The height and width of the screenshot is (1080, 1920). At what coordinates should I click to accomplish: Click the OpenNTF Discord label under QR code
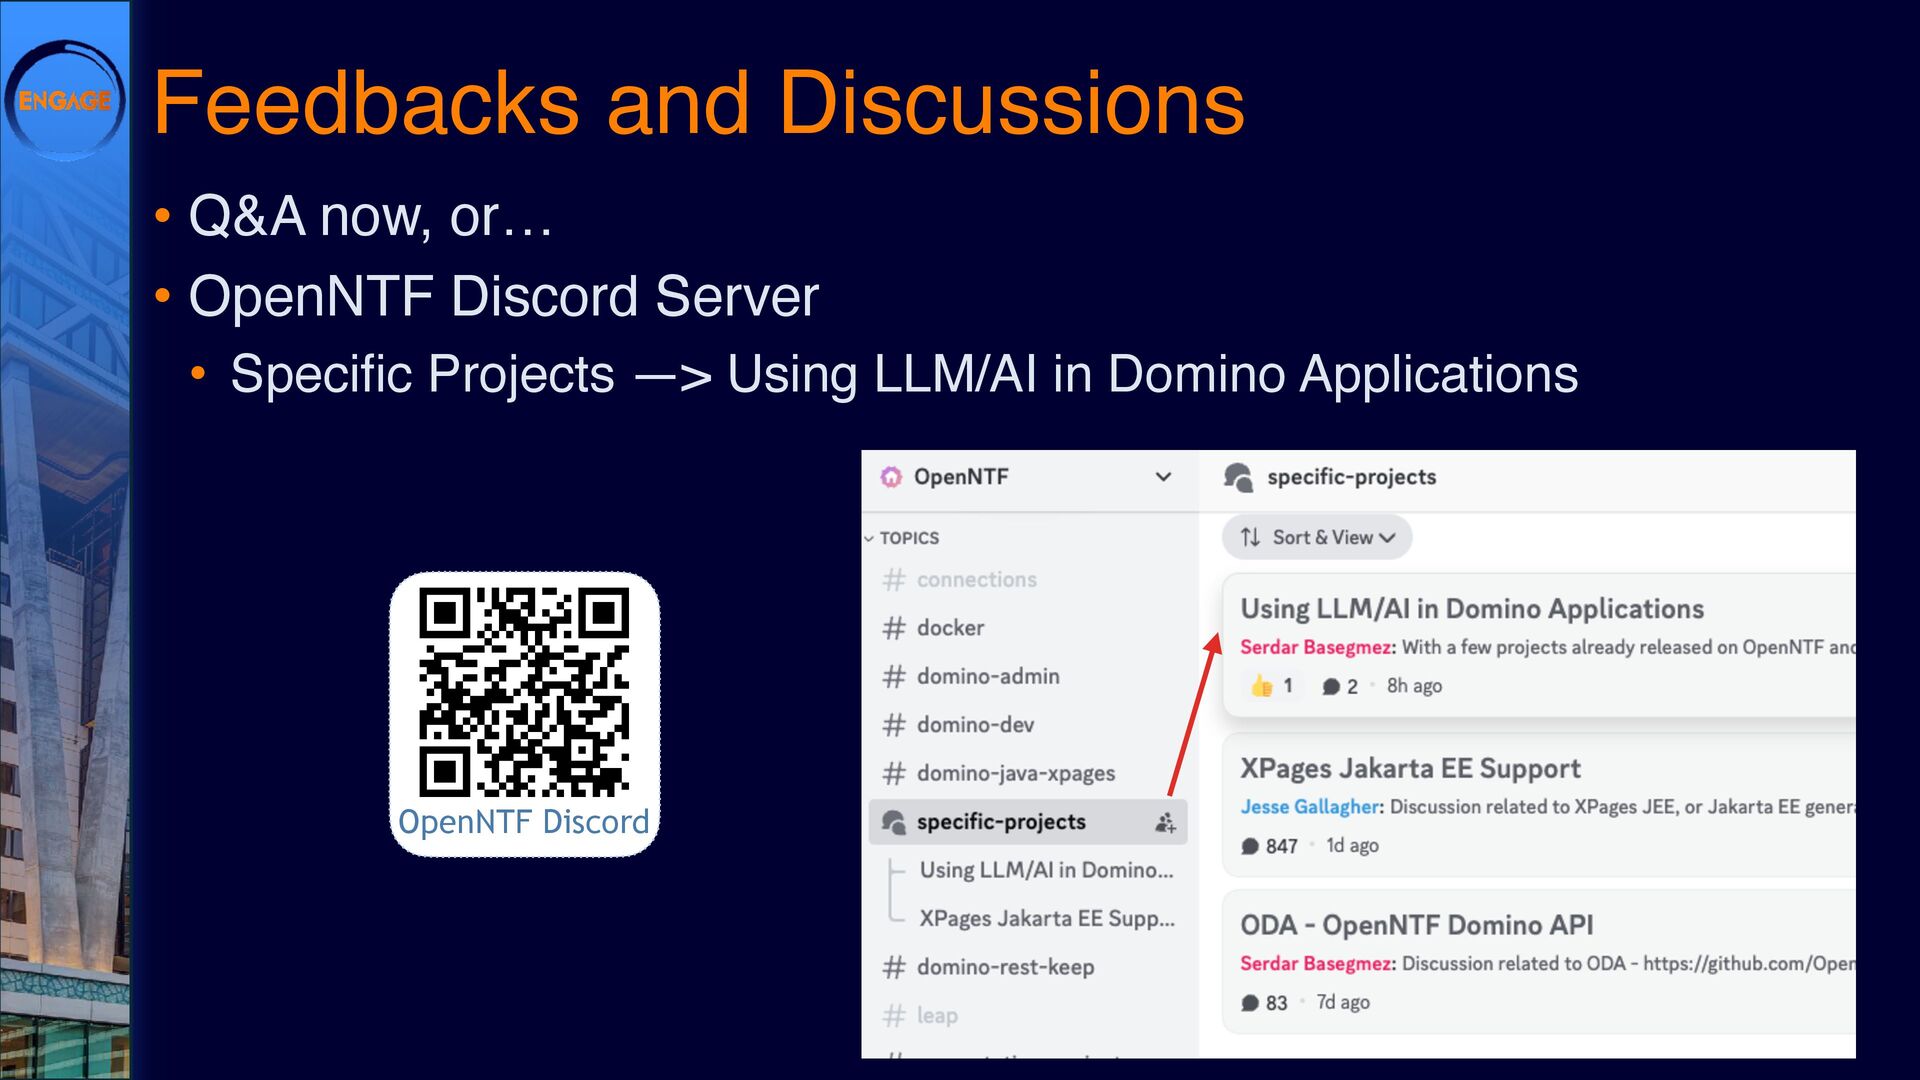click(x=524, y=822)
